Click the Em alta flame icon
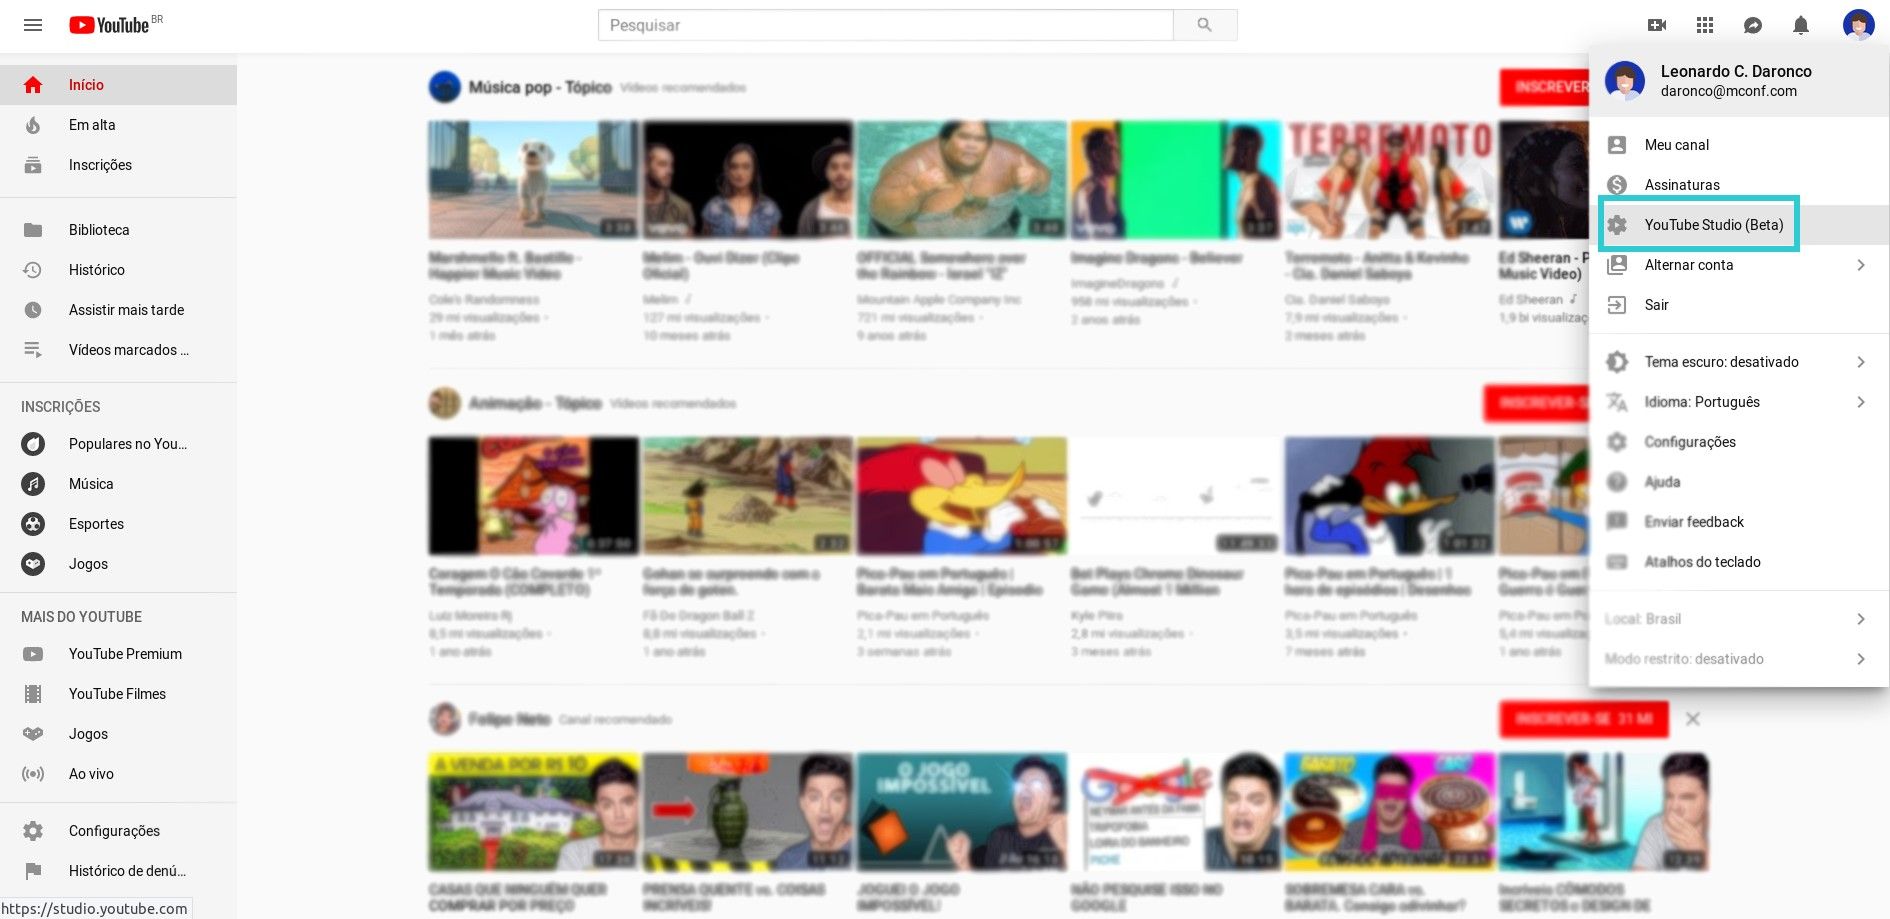Image resolution: width=1890 pixels, height=919 pixels. 33,125
